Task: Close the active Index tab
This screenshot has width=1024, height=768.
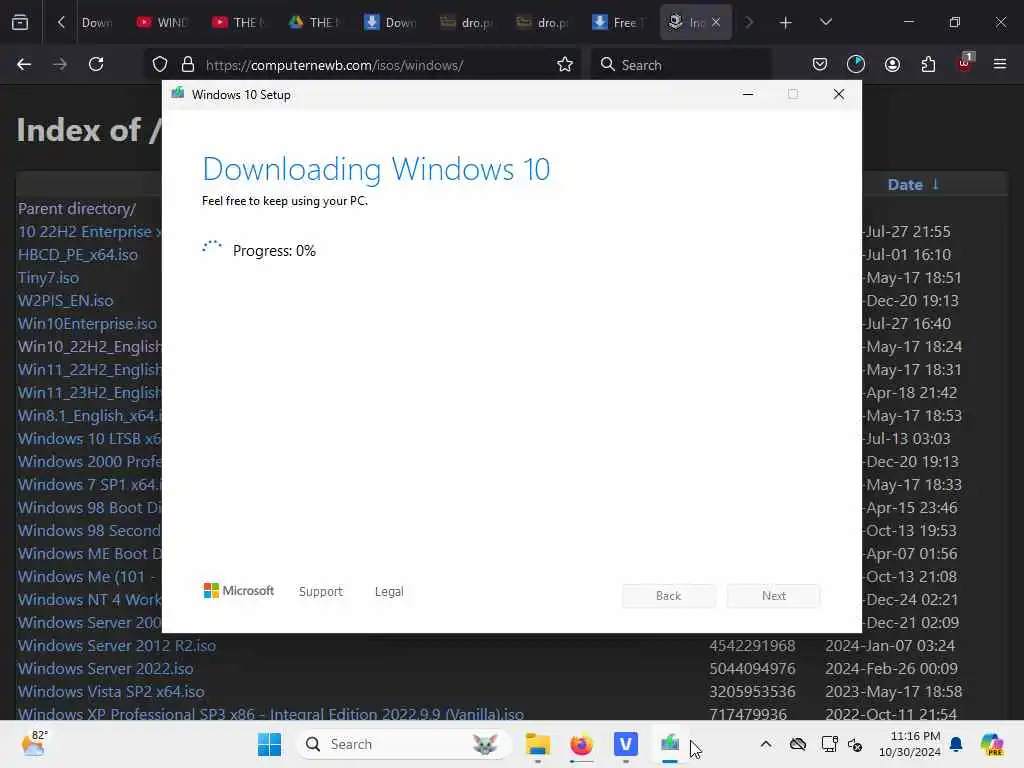Action: click(716, 22)
